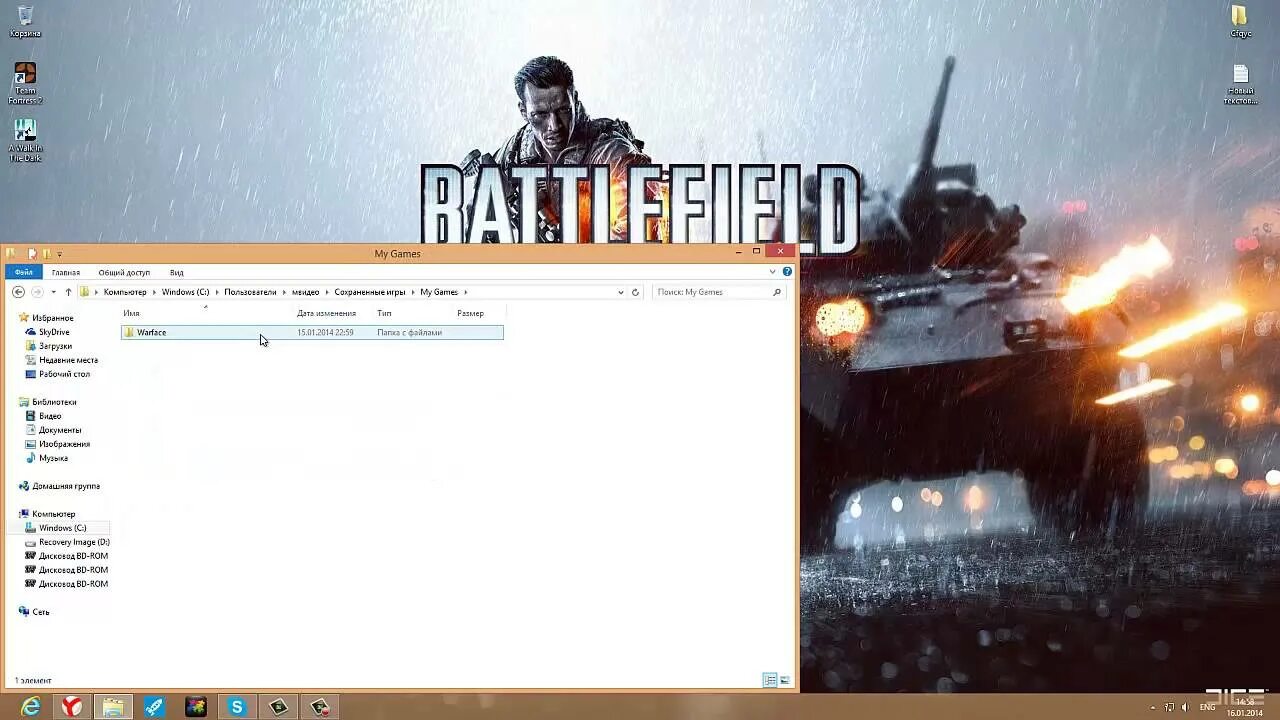Click Пользователи in the address breadcrumb

250,292
